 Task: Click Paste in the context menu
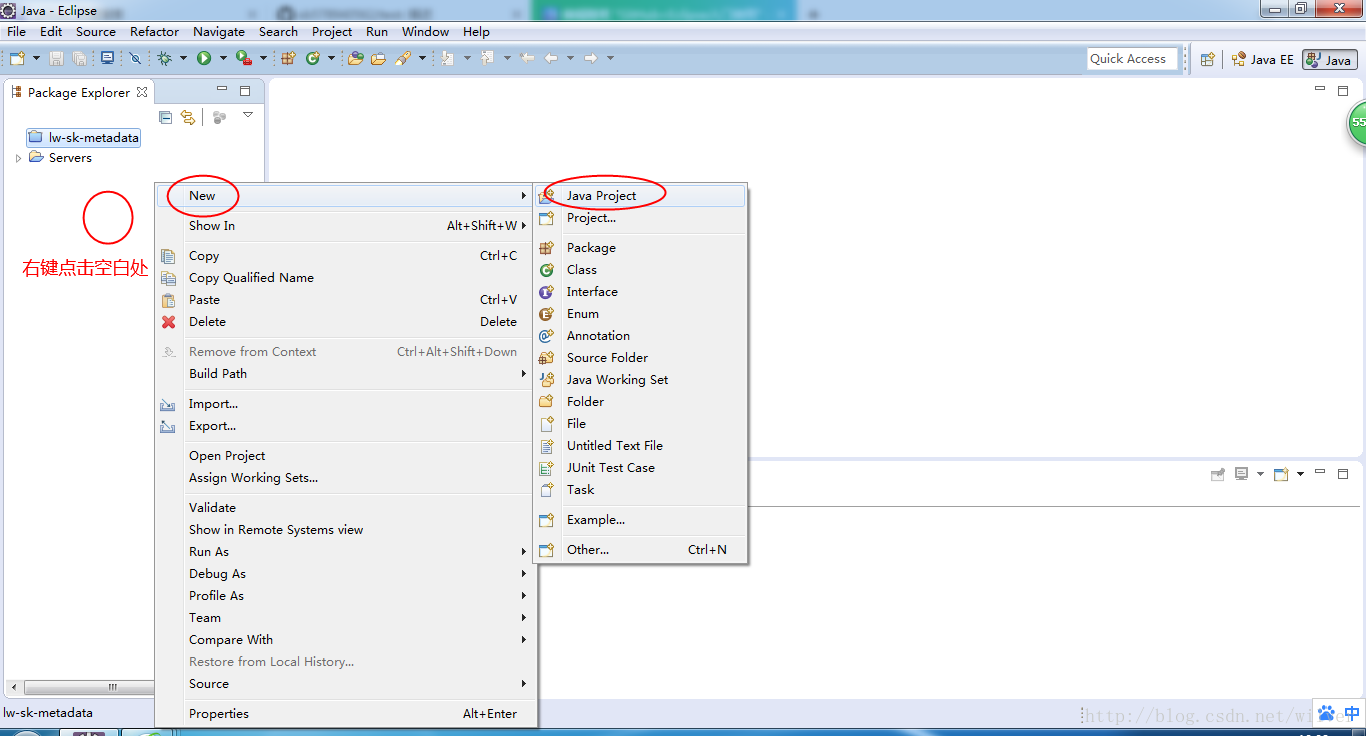click(x=345, y=300)
